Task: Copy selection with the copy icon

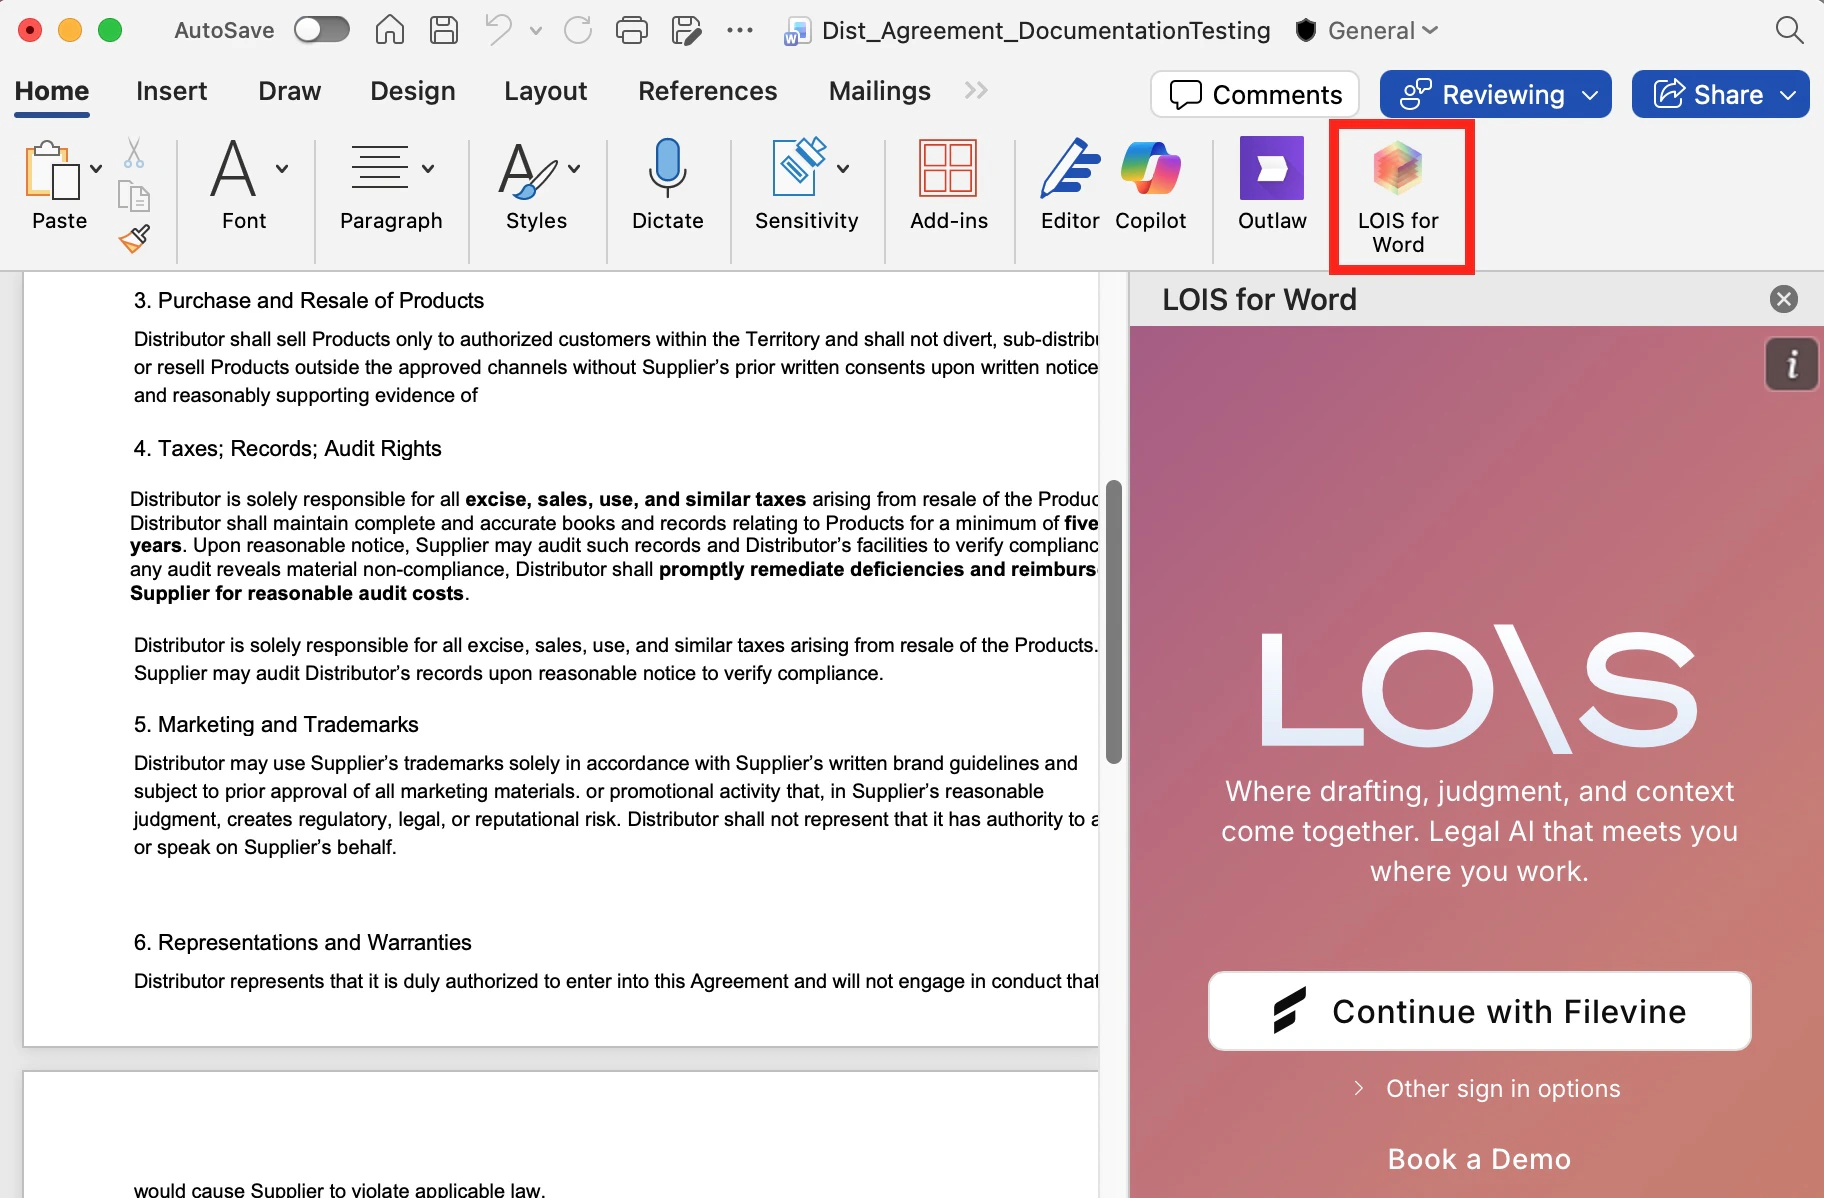Action: pos(134,196)
